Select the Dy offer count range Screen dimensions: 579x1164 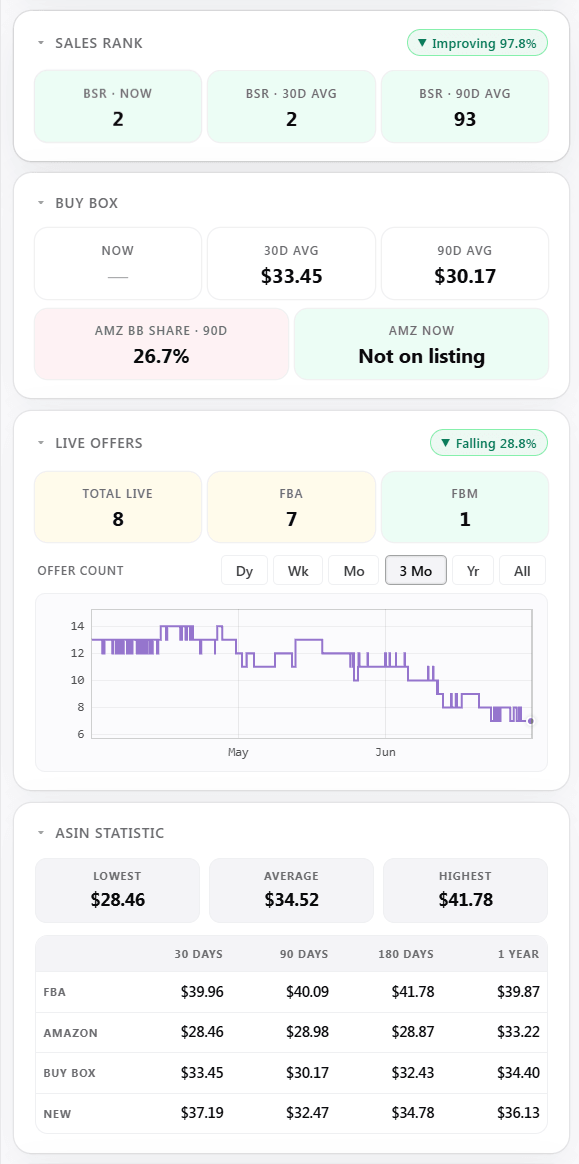point(244,570)
